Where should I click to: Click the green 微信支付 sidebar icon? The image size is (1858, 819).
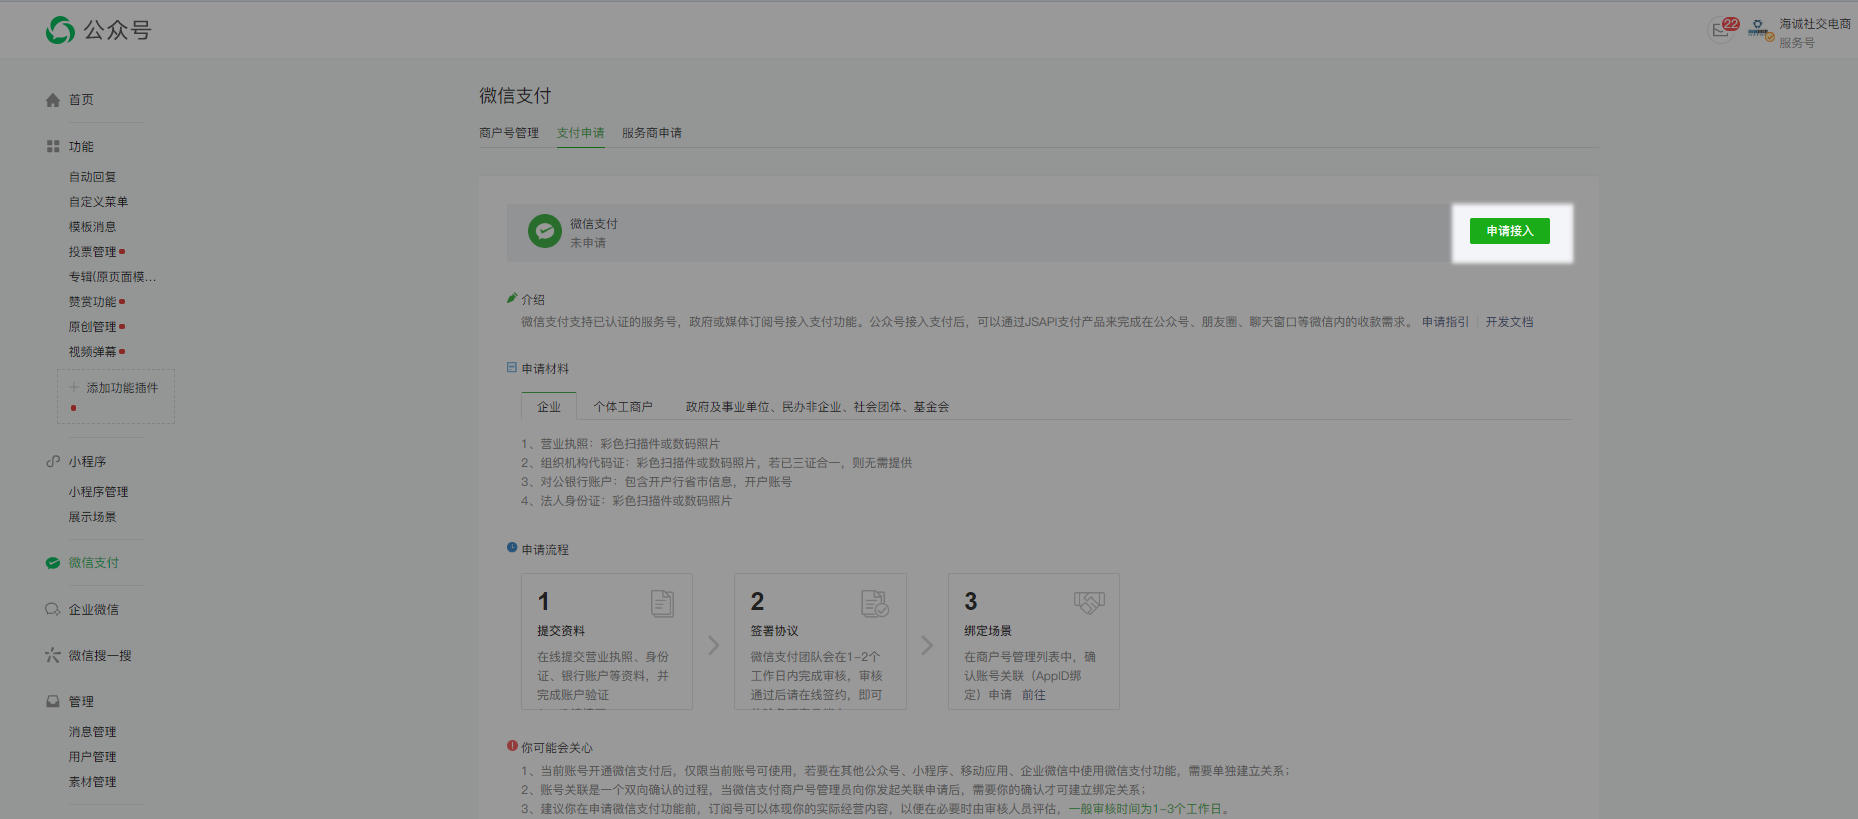pyautogui.click(x=53, y=563)
